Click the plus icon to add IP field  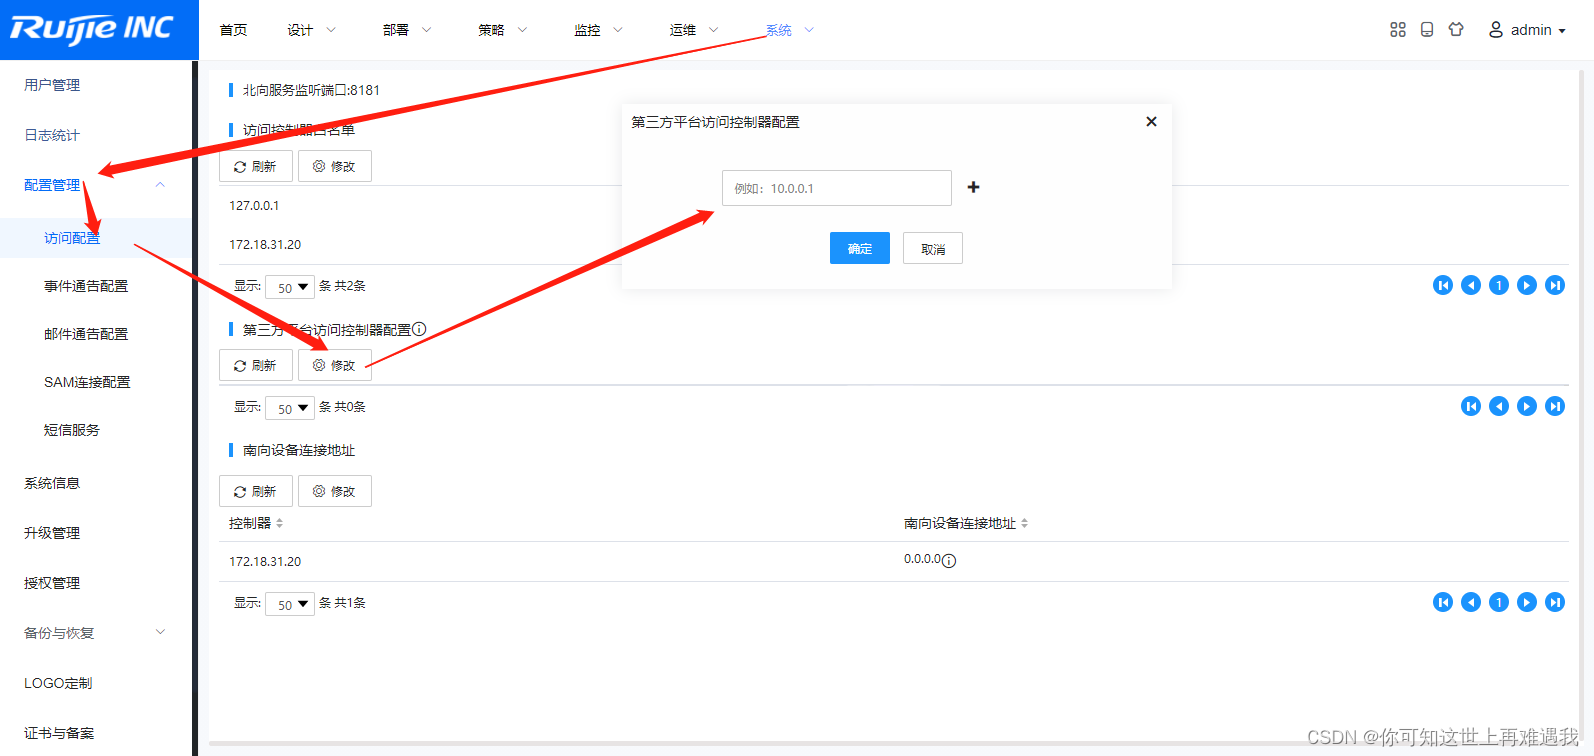[973, 187]
